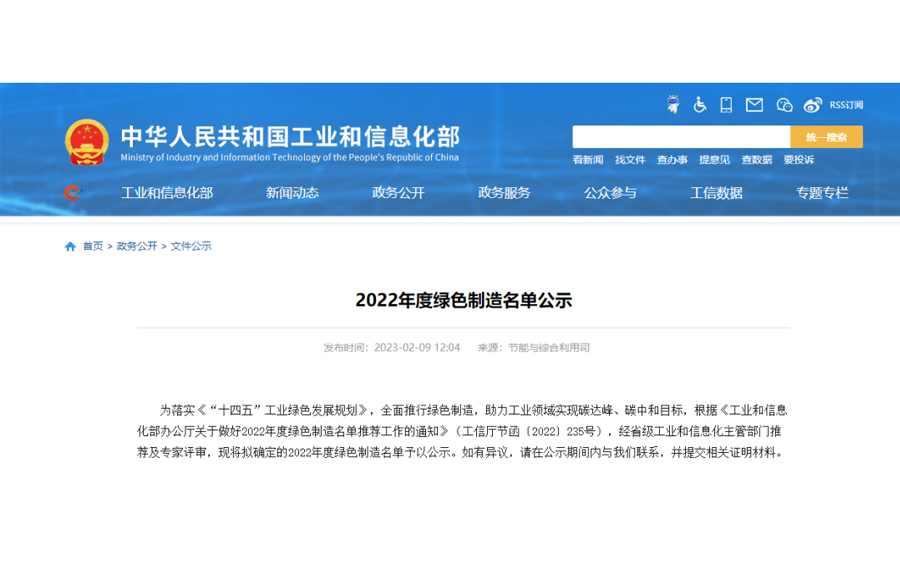Image resolution: width=900 pixels, height=562 pixels.
Task: Open the 政务服务 nav menu
Action: tap(505, 193)
